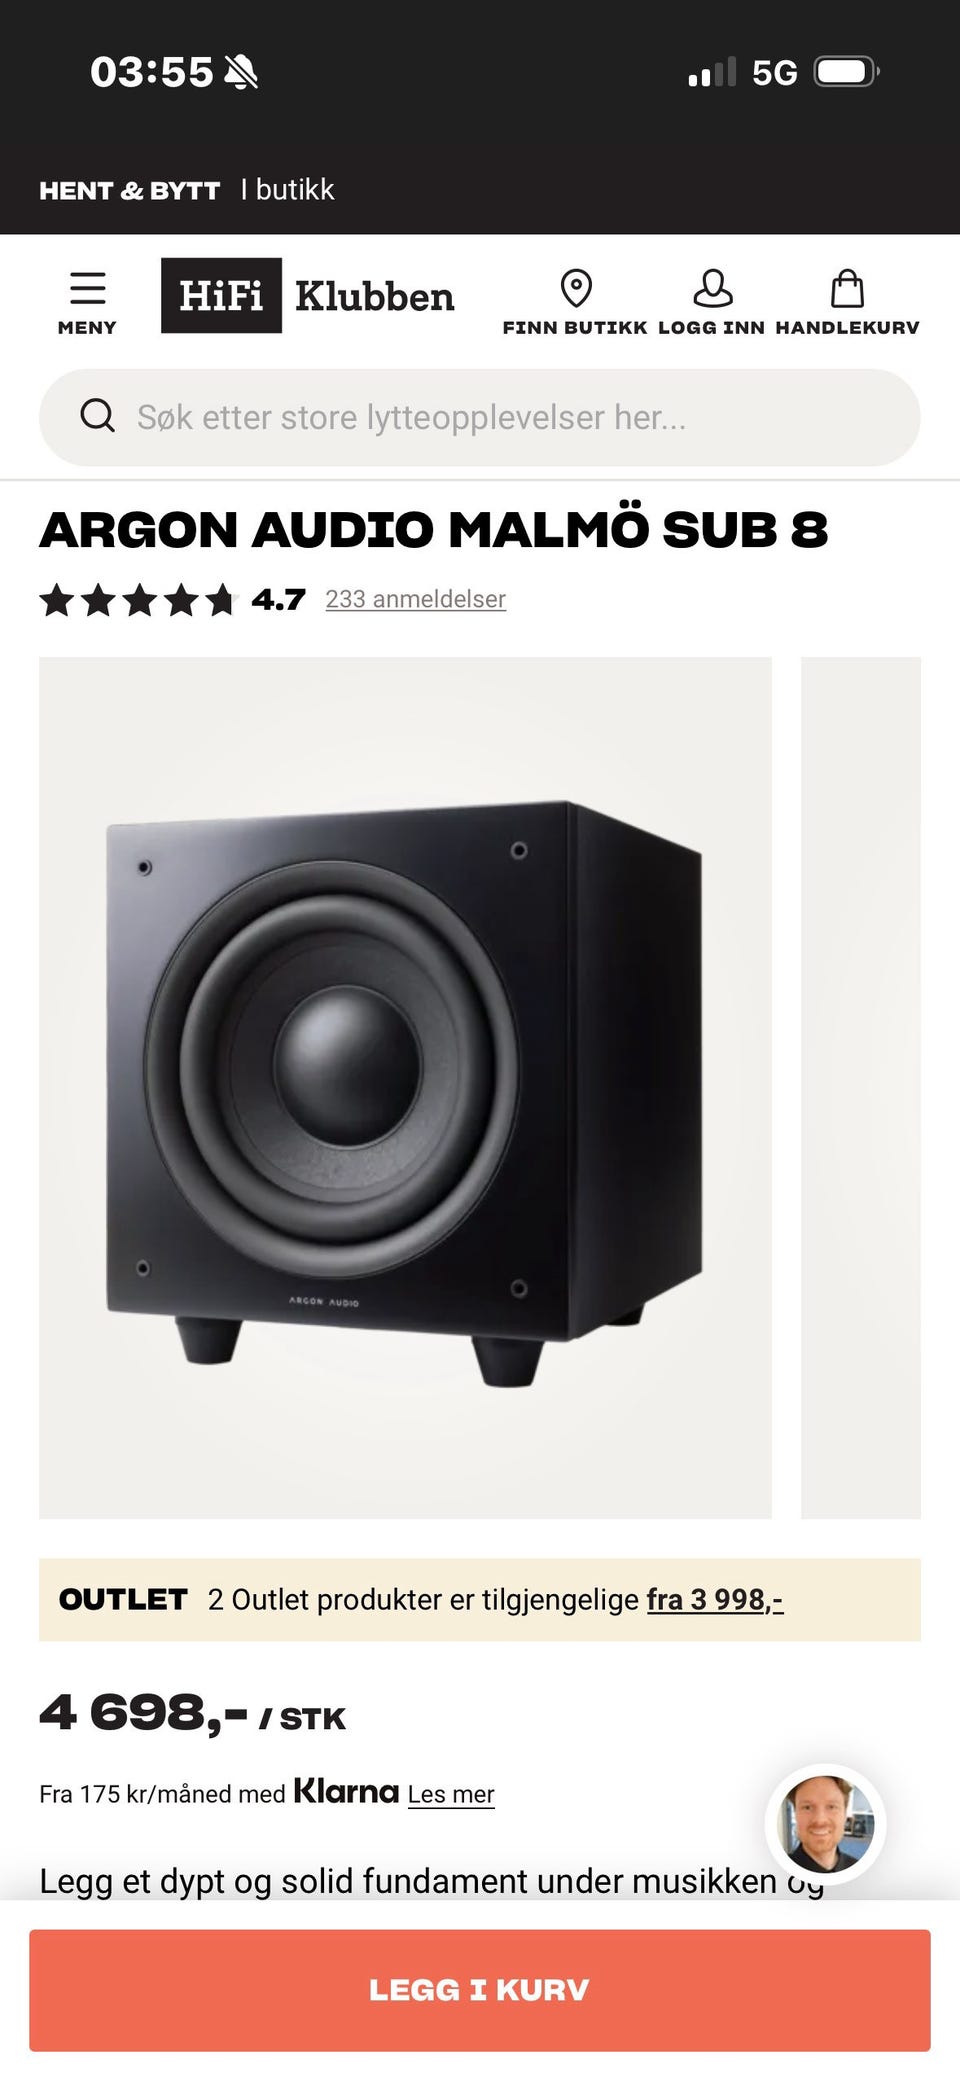
Task: Focus the 'Søk etter store lytteopplevelser' search field
Action: [480, 417]
